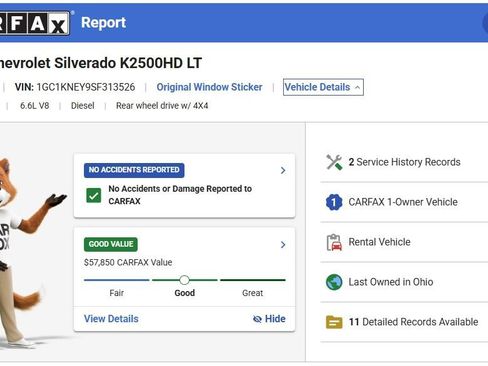
Task: Expand the Good Value card chevron
Action: coord(283,245)
